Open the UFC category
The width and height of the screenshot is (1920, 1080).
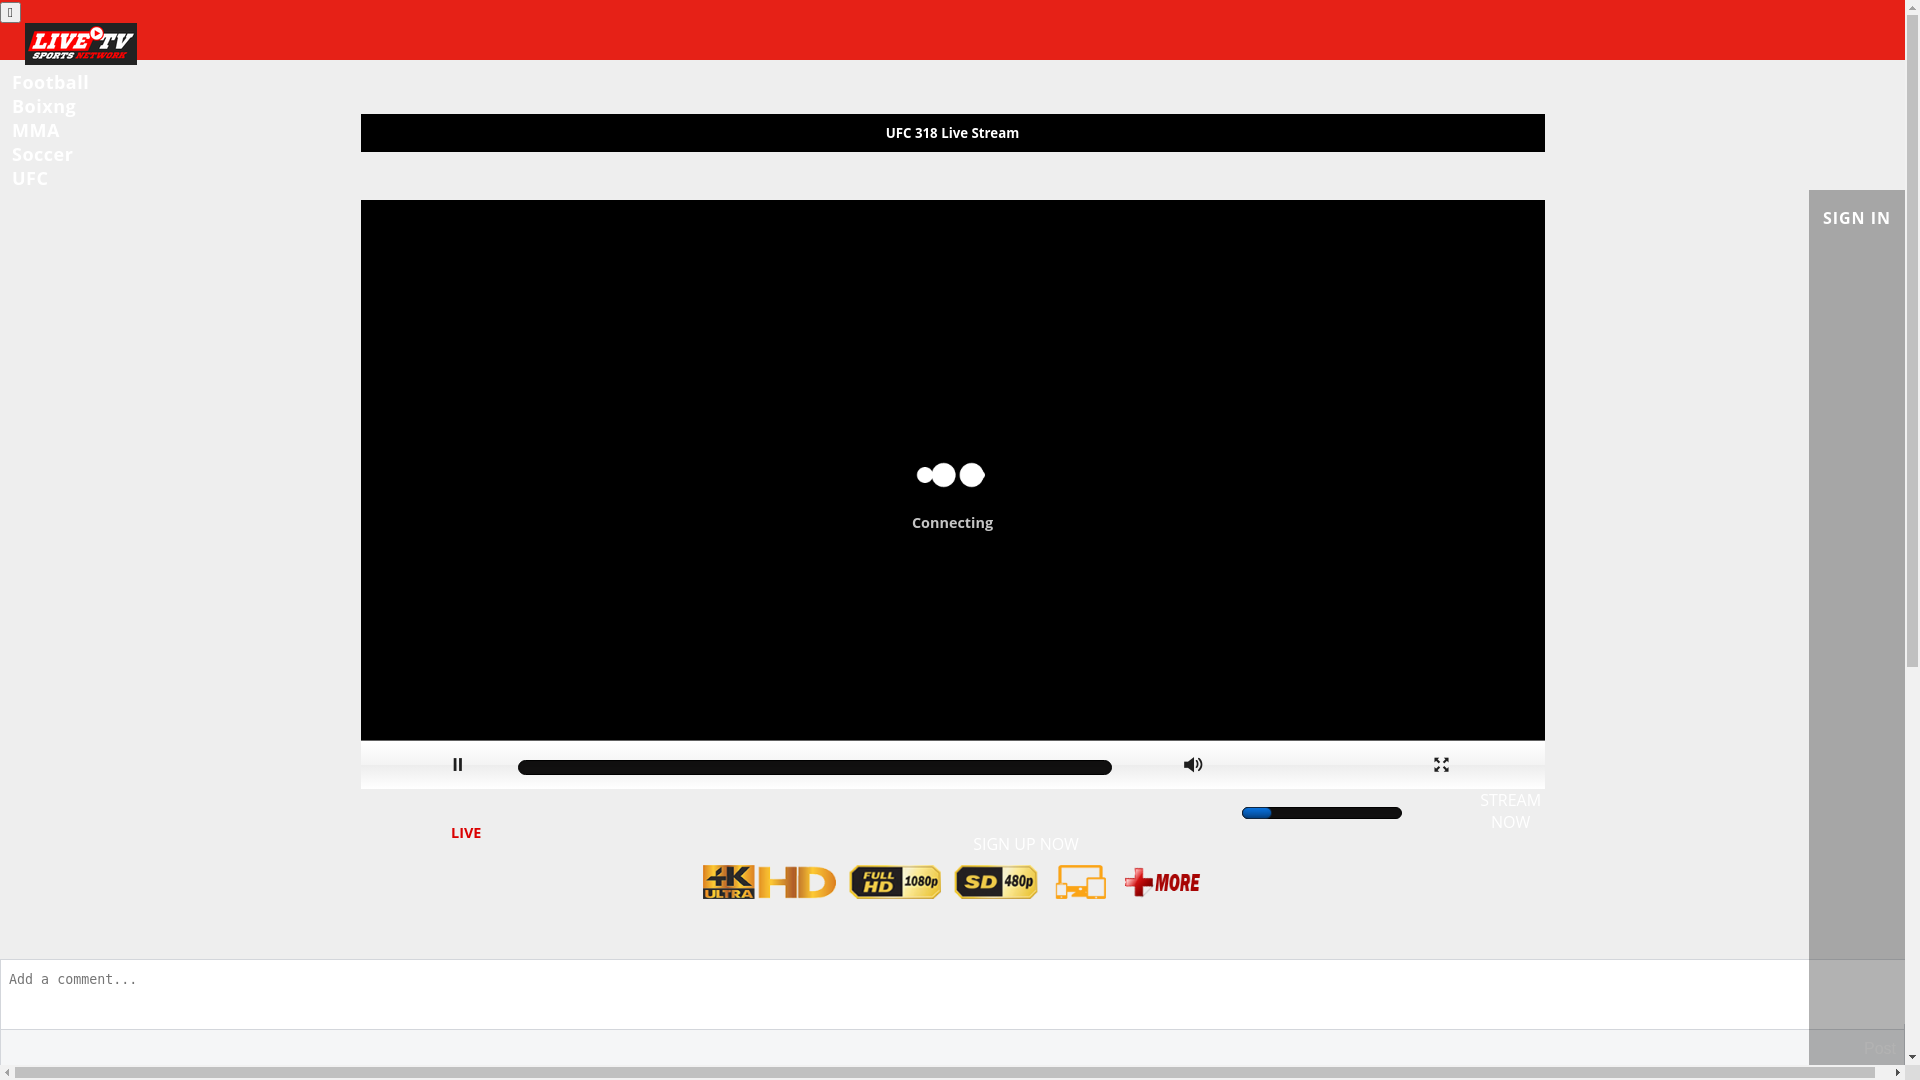(x=30, y=178)
